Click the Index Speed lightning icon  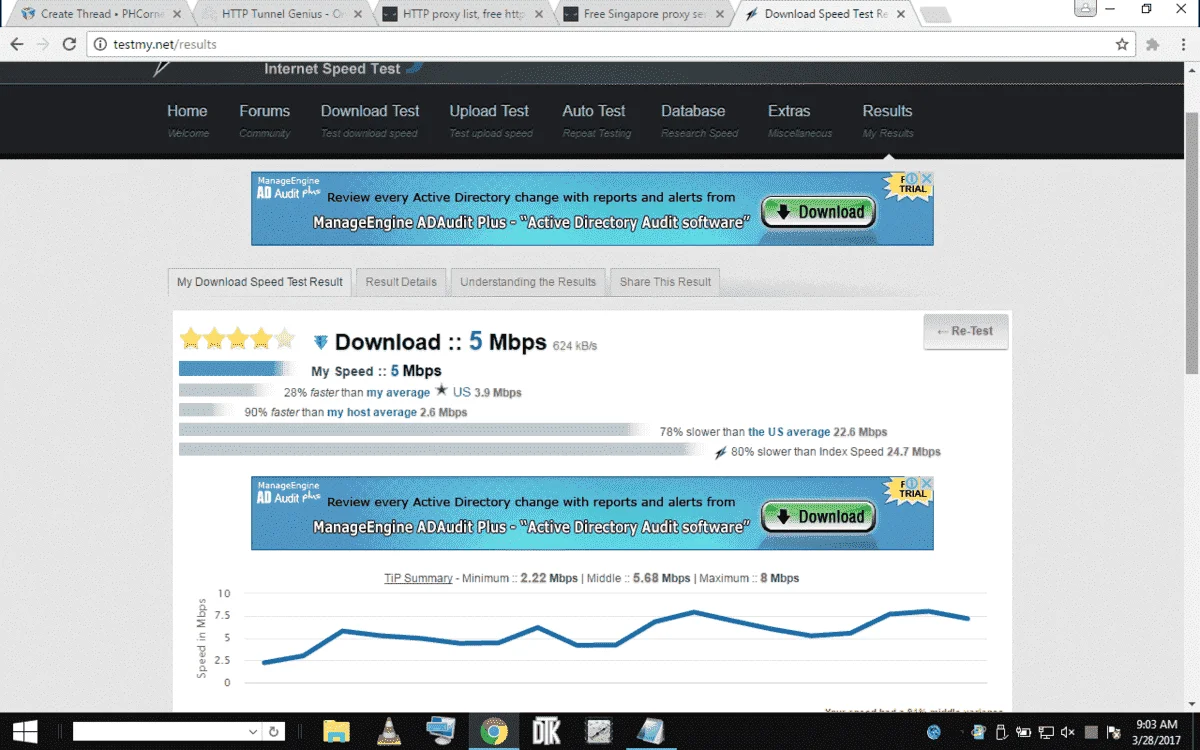(x=720, y=452)
